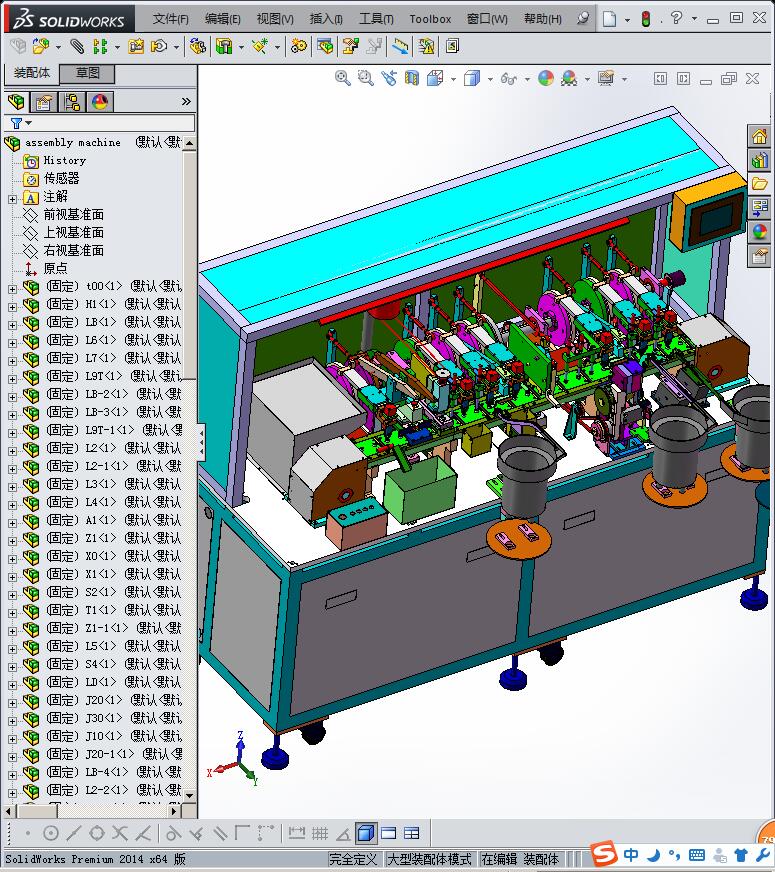Switch to the 草图 tab
The height and width of the screenshot is (872, 775).
point(87,73)
